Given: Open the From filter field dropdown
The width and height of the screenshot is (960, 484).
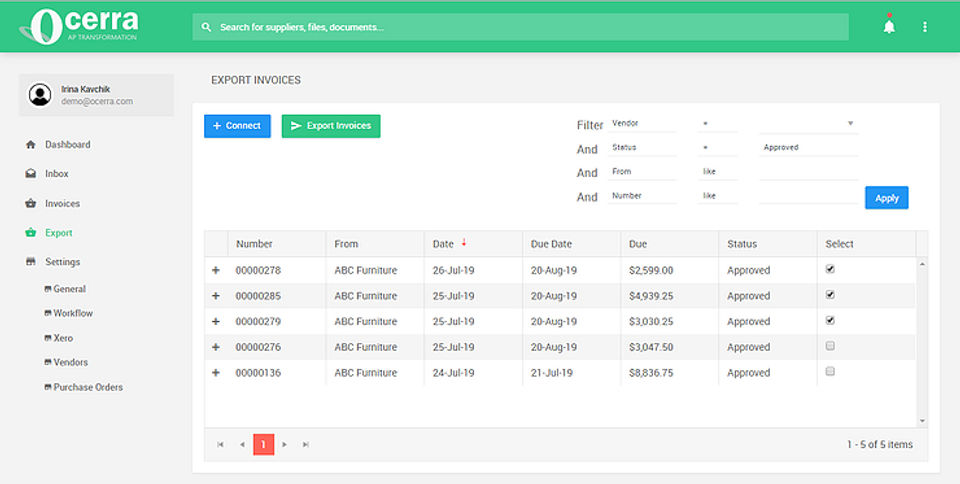Looking at the screenshot, I should click(642, 172).
